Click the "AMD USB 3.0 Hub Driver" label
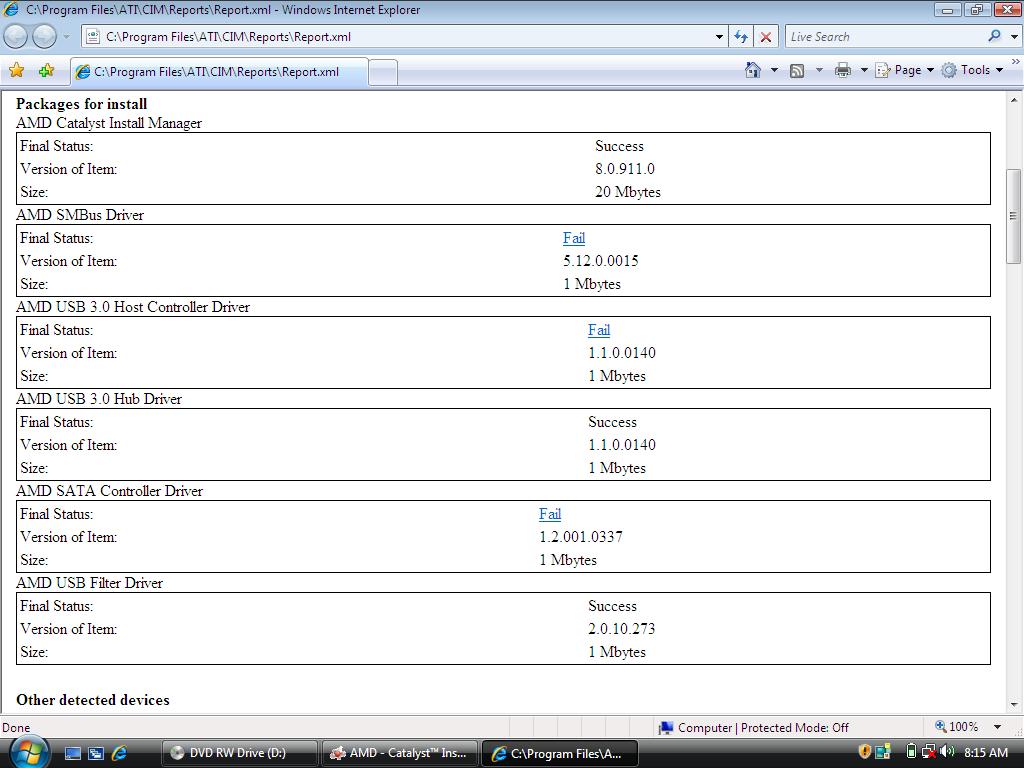1024x768 pixels. 99,399
